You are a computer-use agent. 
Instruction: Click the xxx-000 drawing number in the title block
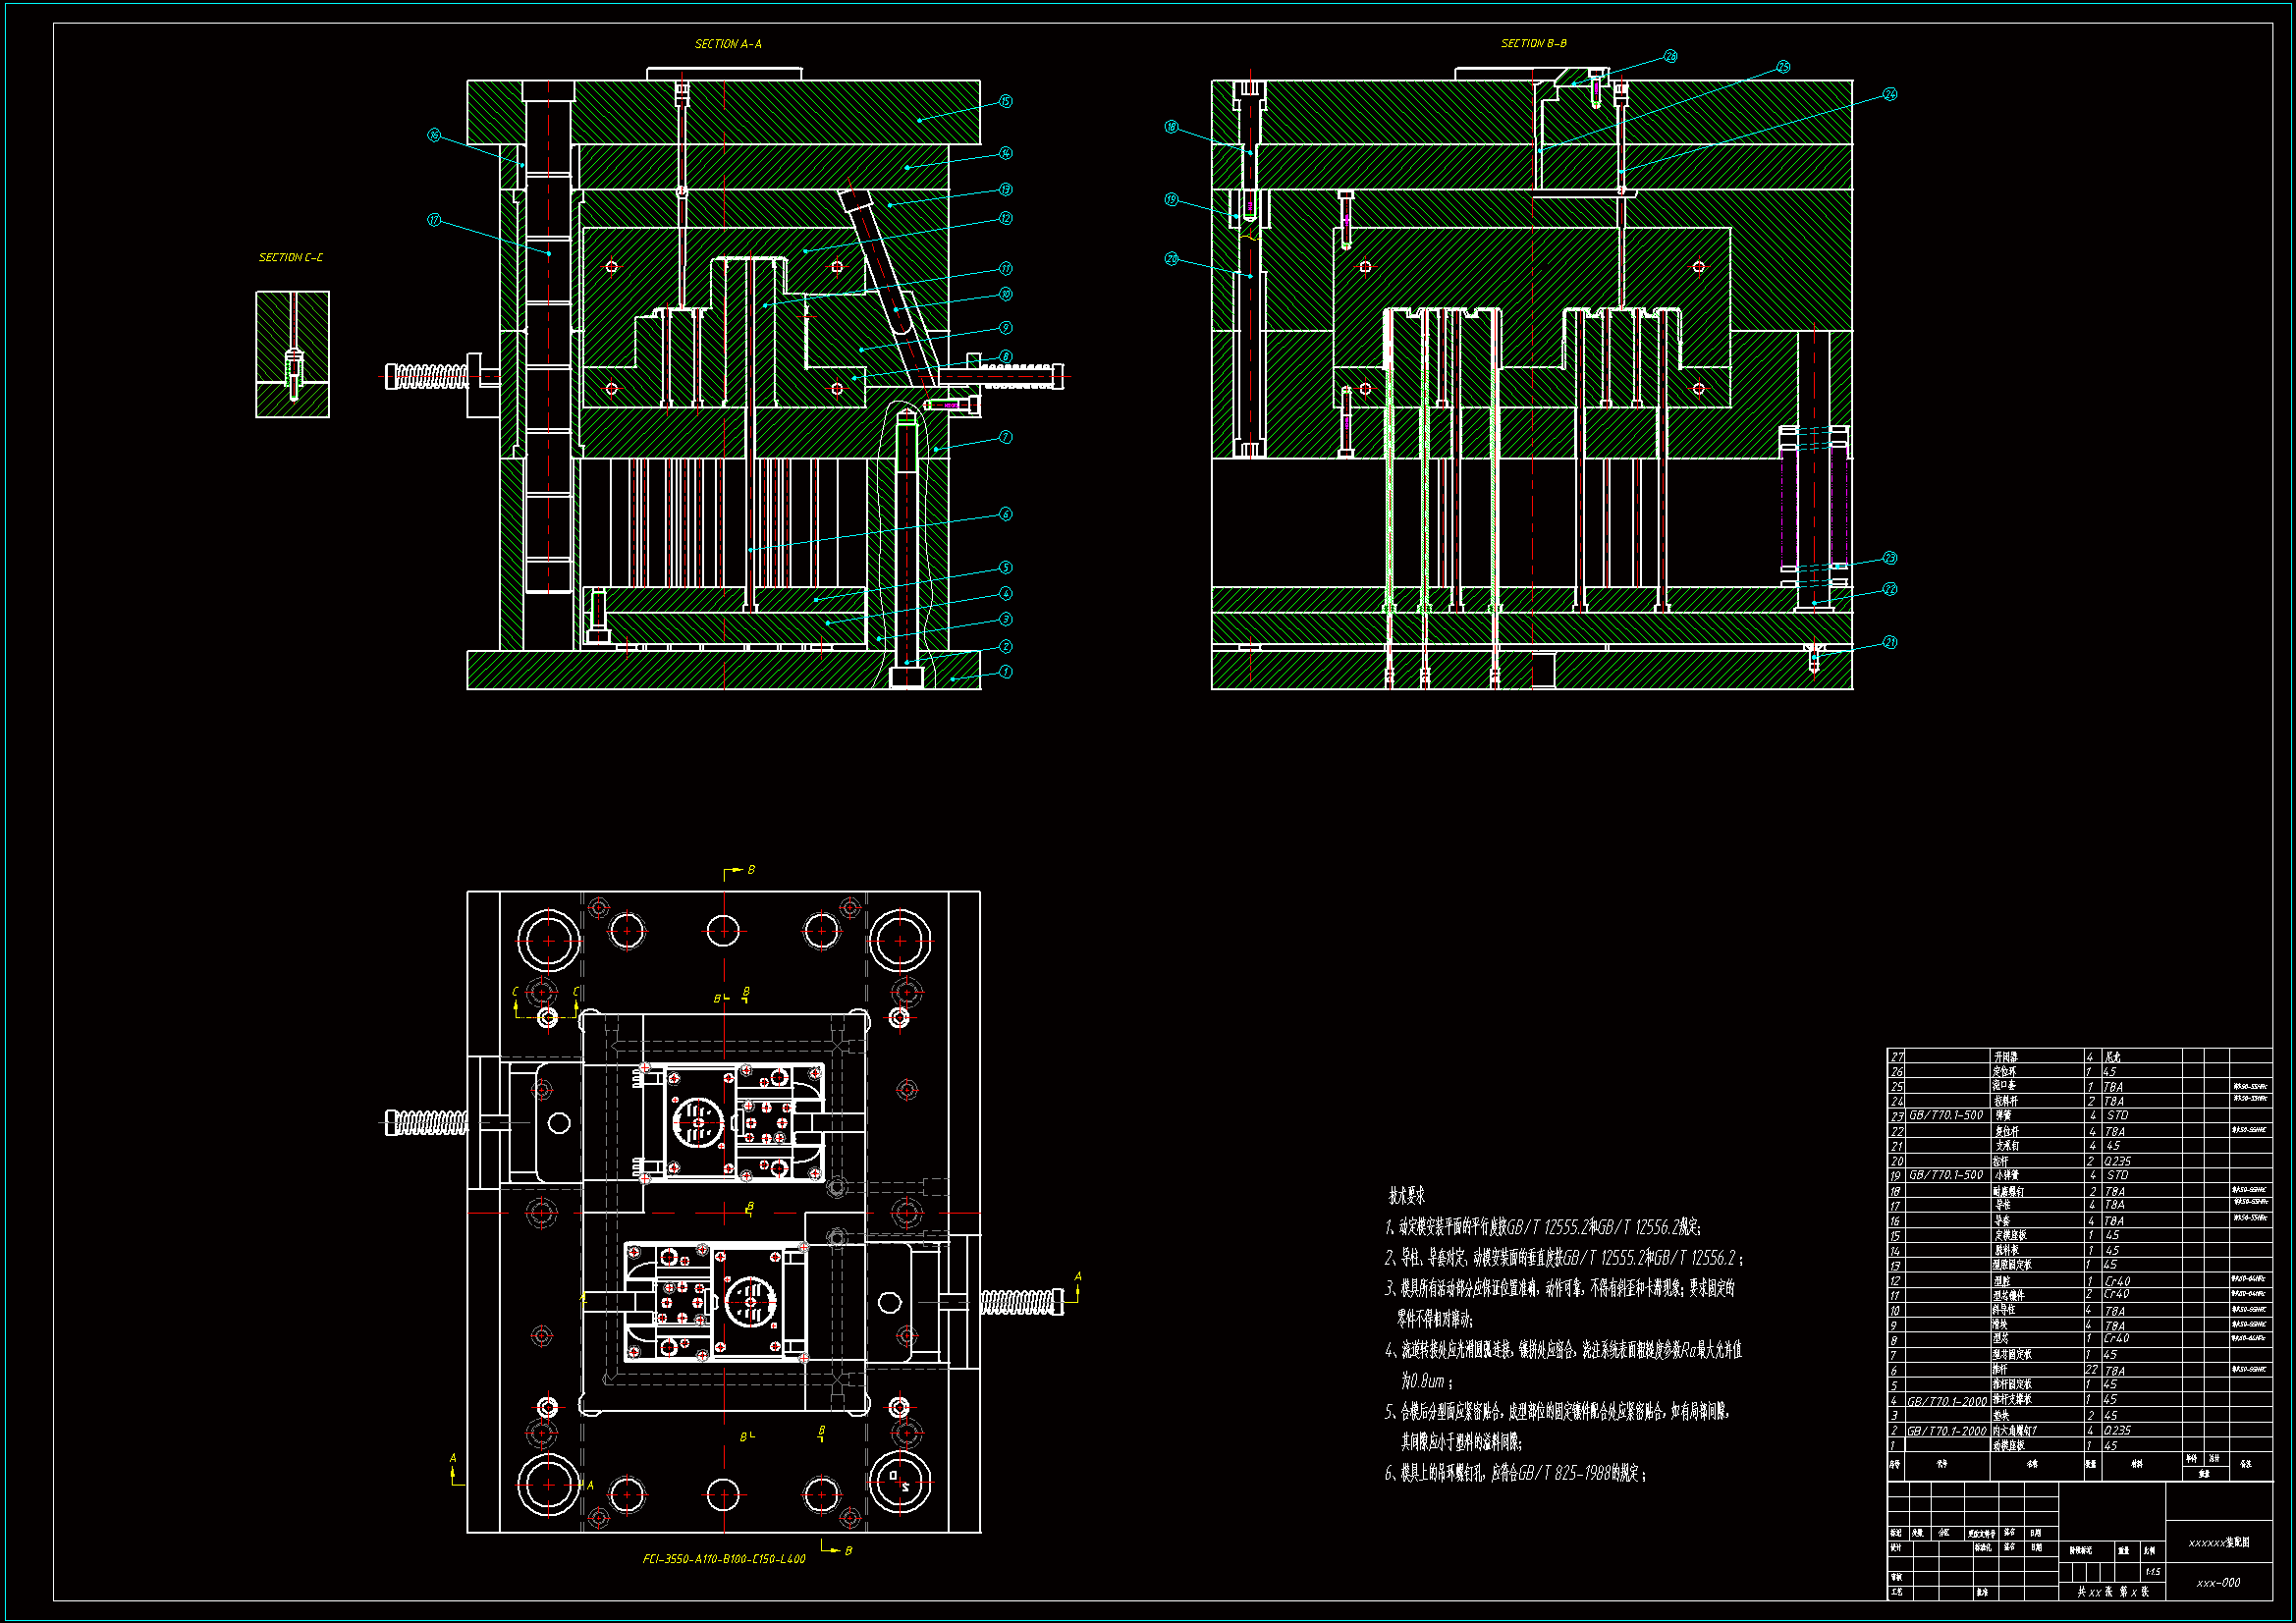point(2218,1583)
